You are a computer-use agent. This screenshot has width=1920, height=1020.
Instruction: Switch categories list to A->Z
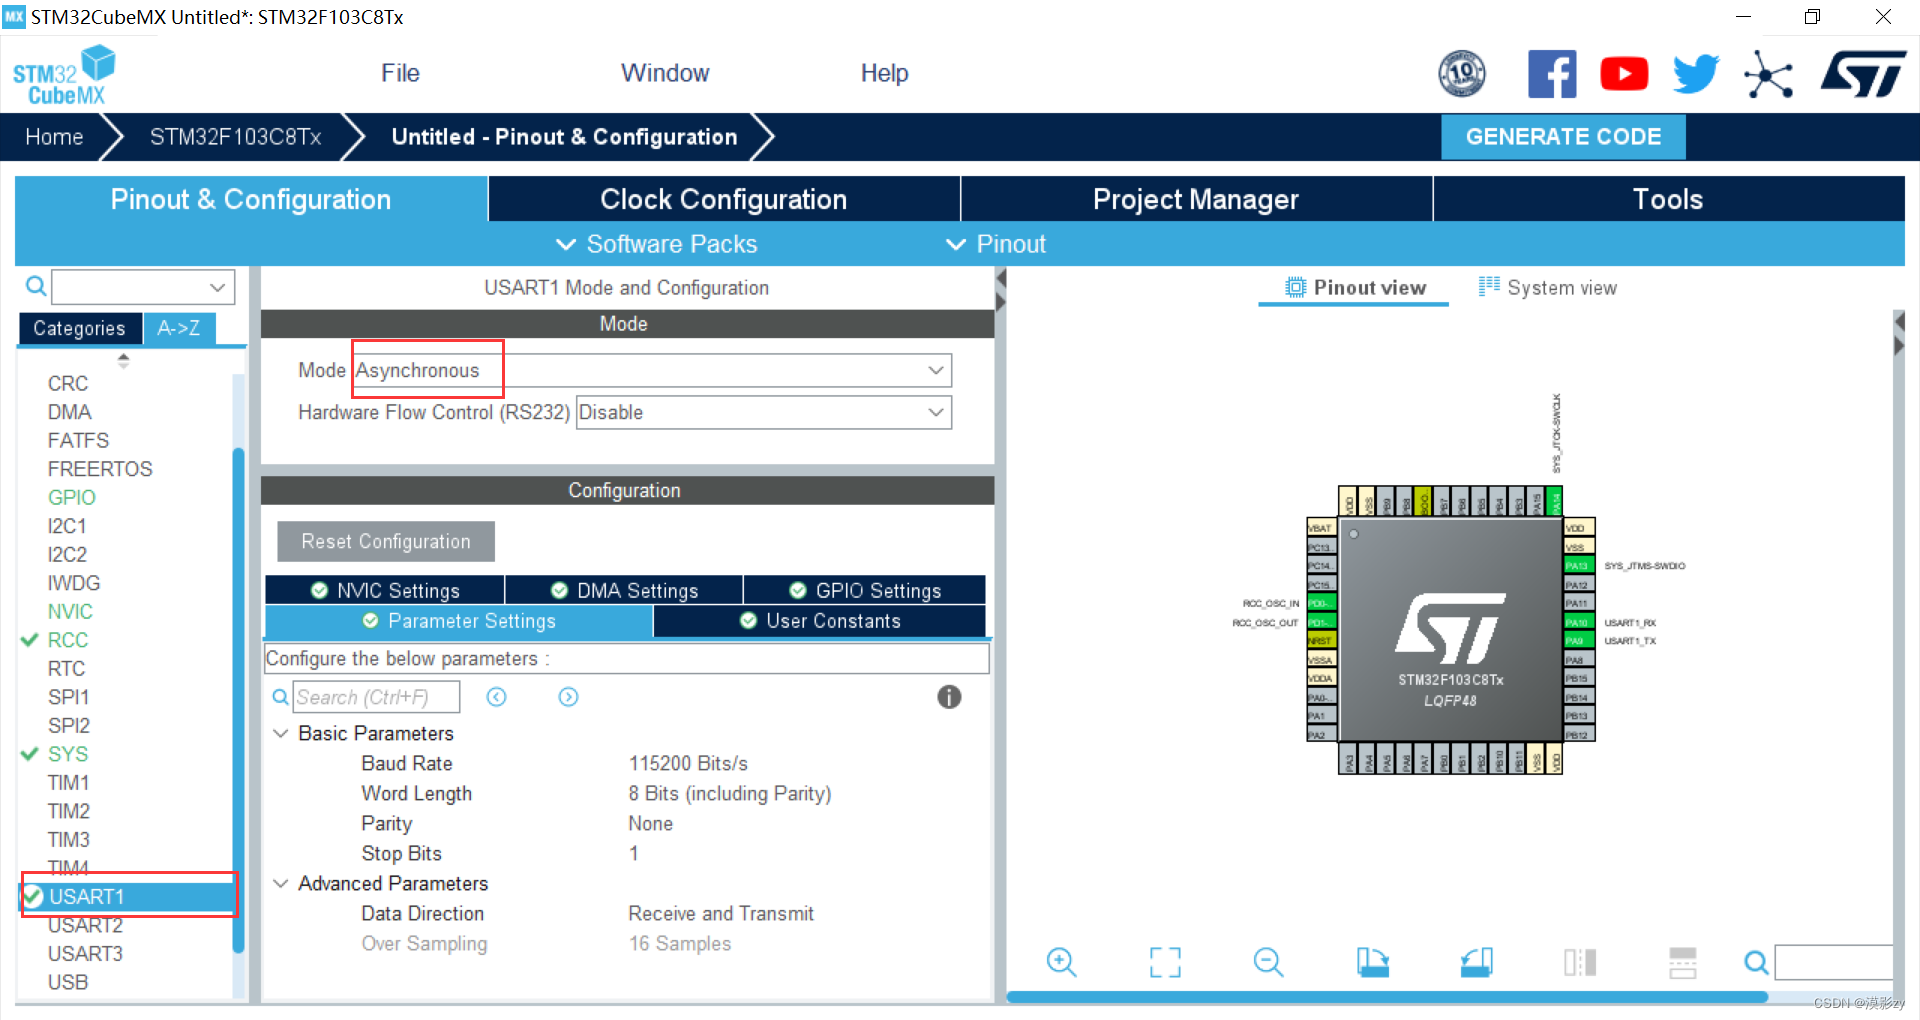(179, 328)
